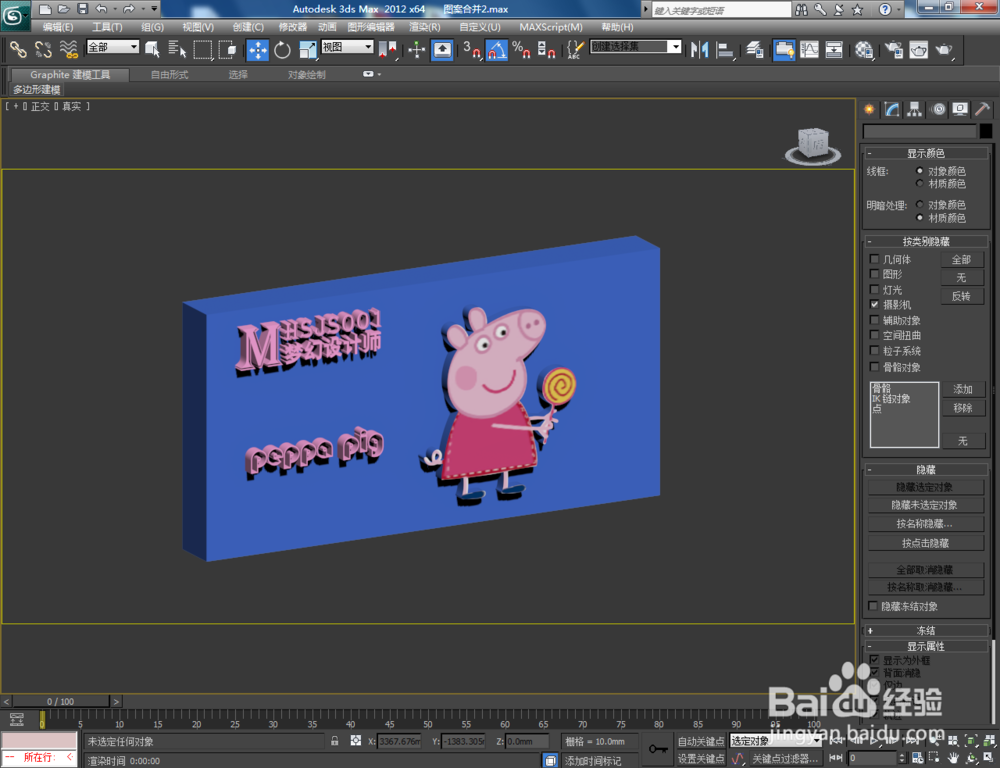Click the rightmost Render Production teapot icon

(x=943, y=49)
